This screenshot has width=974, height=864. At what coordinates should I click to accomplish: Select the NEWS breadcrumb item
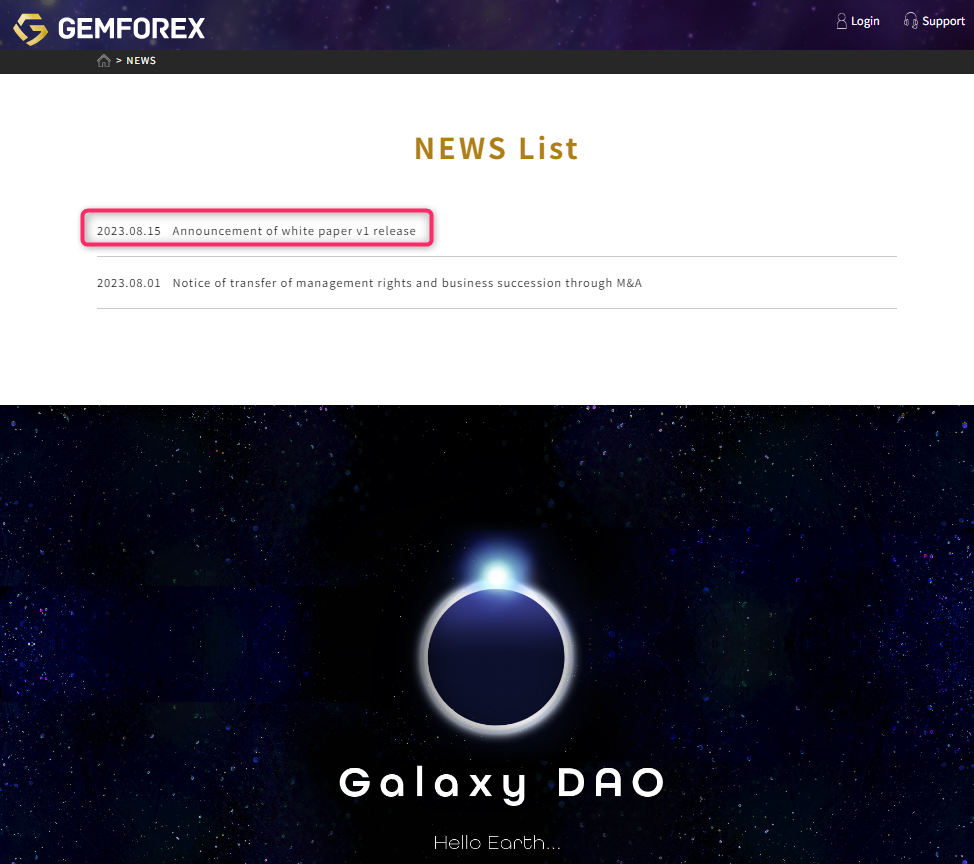tap(141, 61)
